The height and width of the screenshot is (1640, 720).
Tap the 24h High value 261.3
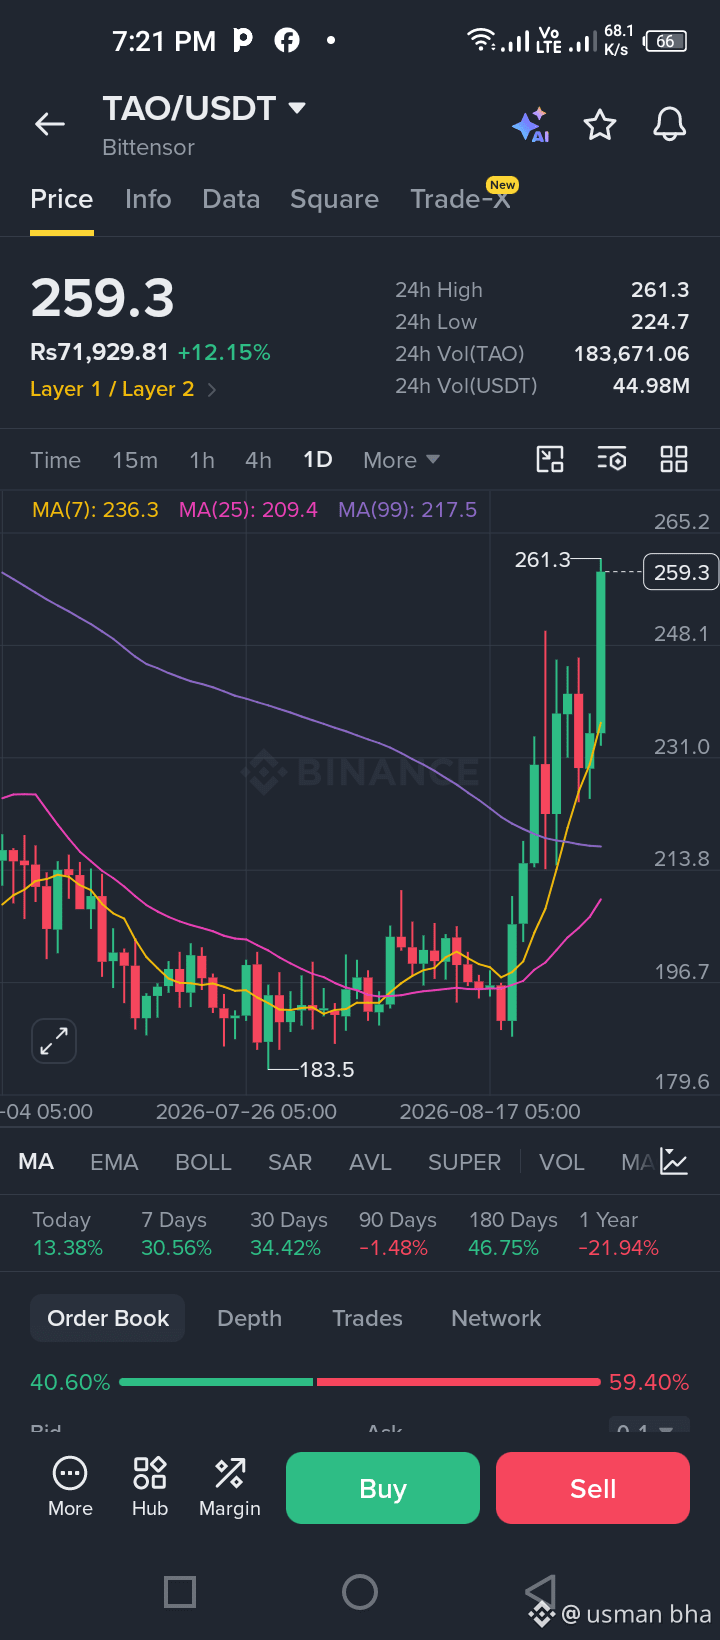(660, 290)
